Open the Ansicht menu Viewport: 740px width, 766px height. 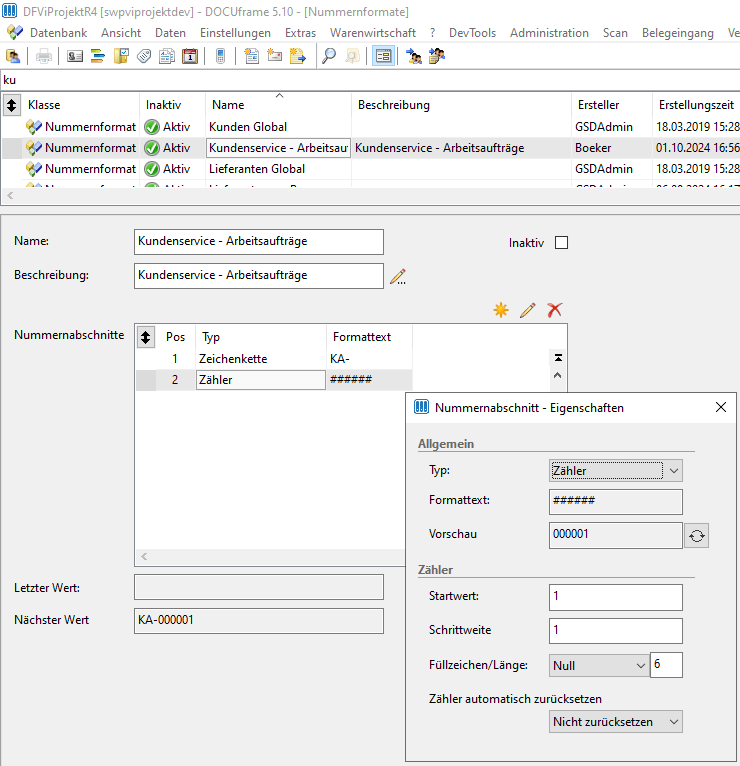[x=121, y=33]
